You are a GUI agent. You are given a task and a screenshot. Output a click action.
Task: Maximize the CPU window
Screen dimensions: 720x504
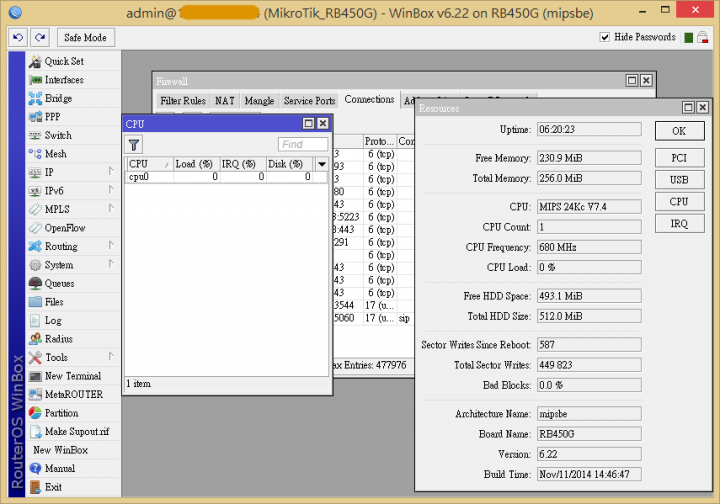(x=309, y=123)
